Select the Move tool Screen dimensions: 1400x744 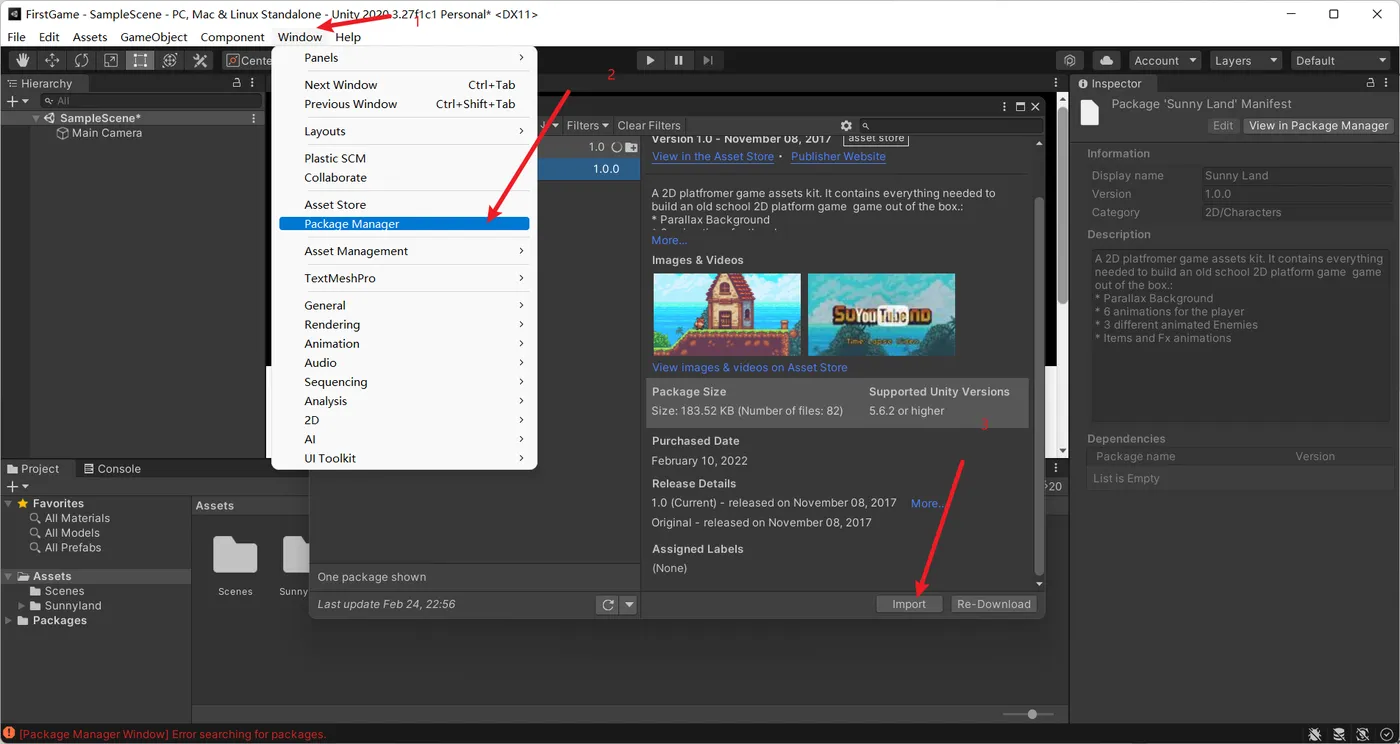52,61
